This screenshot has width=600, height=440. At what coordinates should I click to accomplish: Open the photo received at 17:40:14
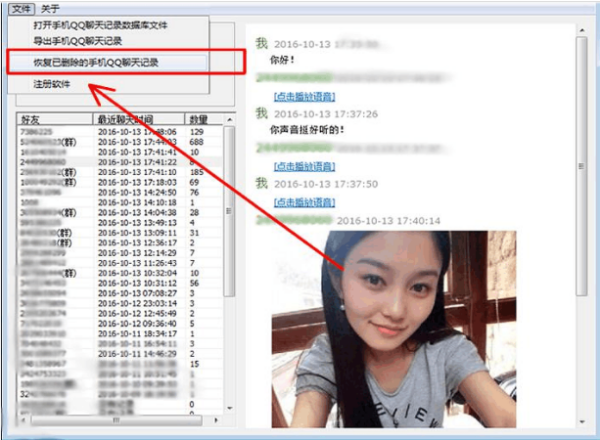click(x=394, y=329)
